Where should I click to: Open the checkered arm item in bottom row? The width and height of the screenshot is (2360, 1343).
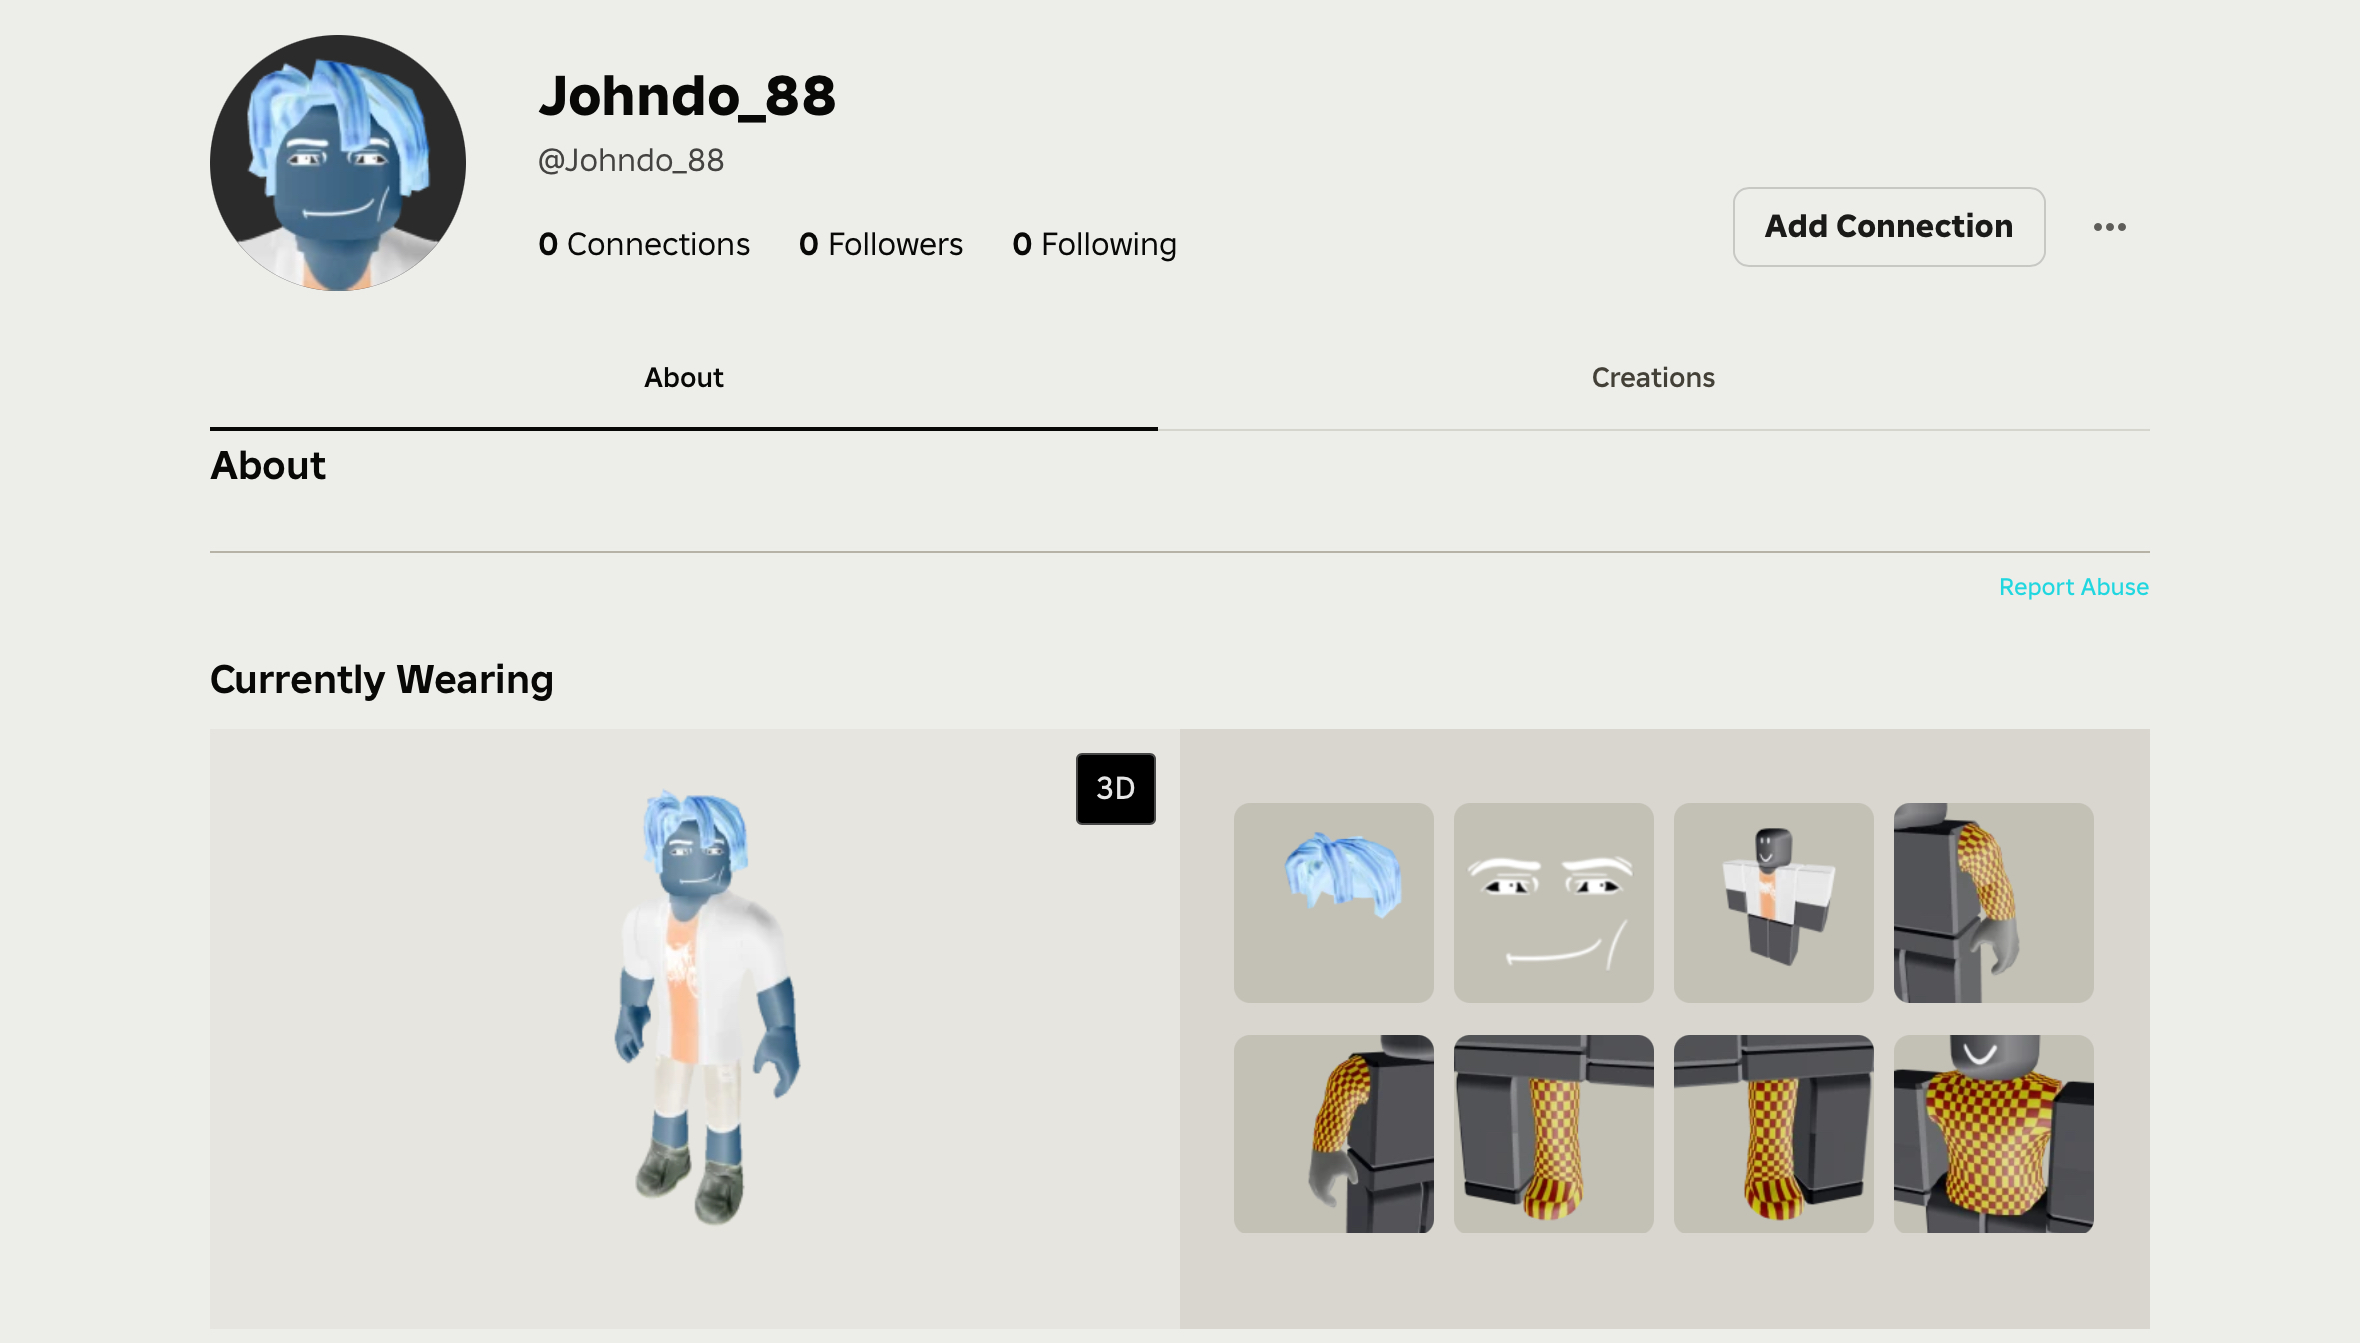(1333, 1133)
